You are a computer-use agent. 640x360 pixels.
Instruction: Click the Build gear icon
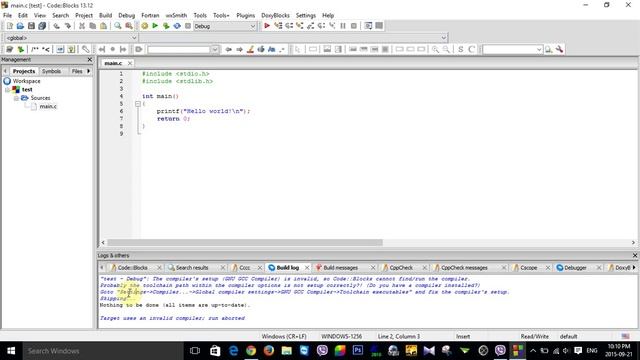click(x=144, y=26)
